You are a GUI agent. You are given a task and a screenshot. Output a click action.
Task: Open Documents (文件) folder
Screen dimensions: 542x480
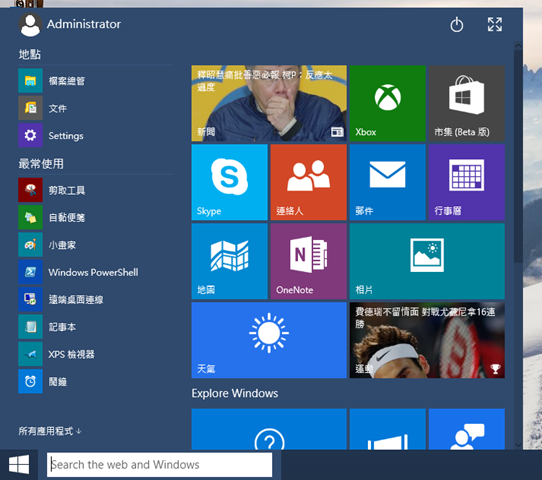click(x=95, y=108)
